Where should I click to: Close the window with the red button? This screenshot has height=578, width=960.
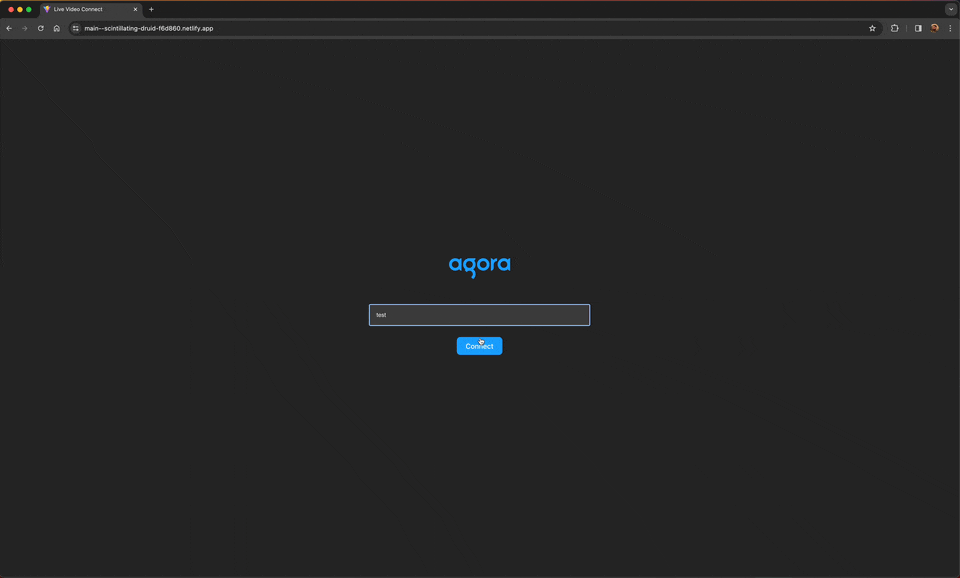click(11, 9)
